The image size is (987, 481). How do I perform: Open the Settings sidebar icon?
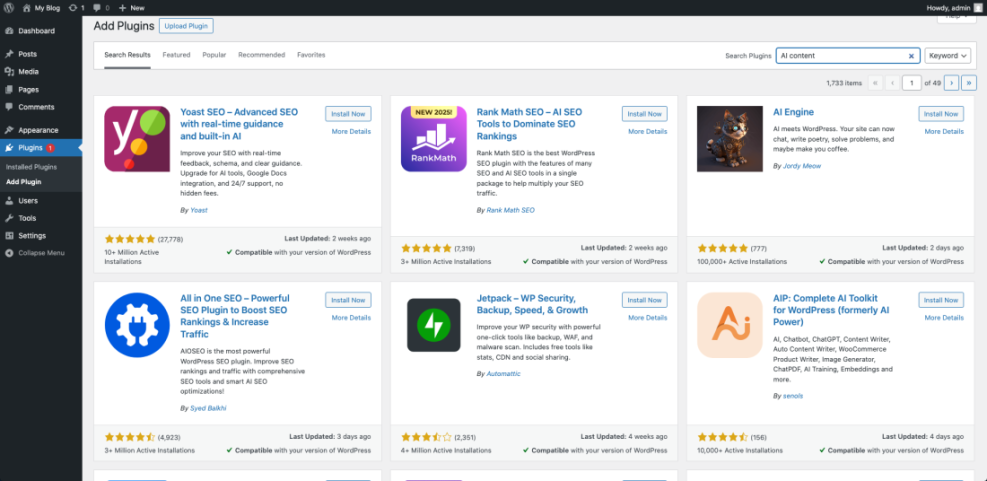[9, 236]
